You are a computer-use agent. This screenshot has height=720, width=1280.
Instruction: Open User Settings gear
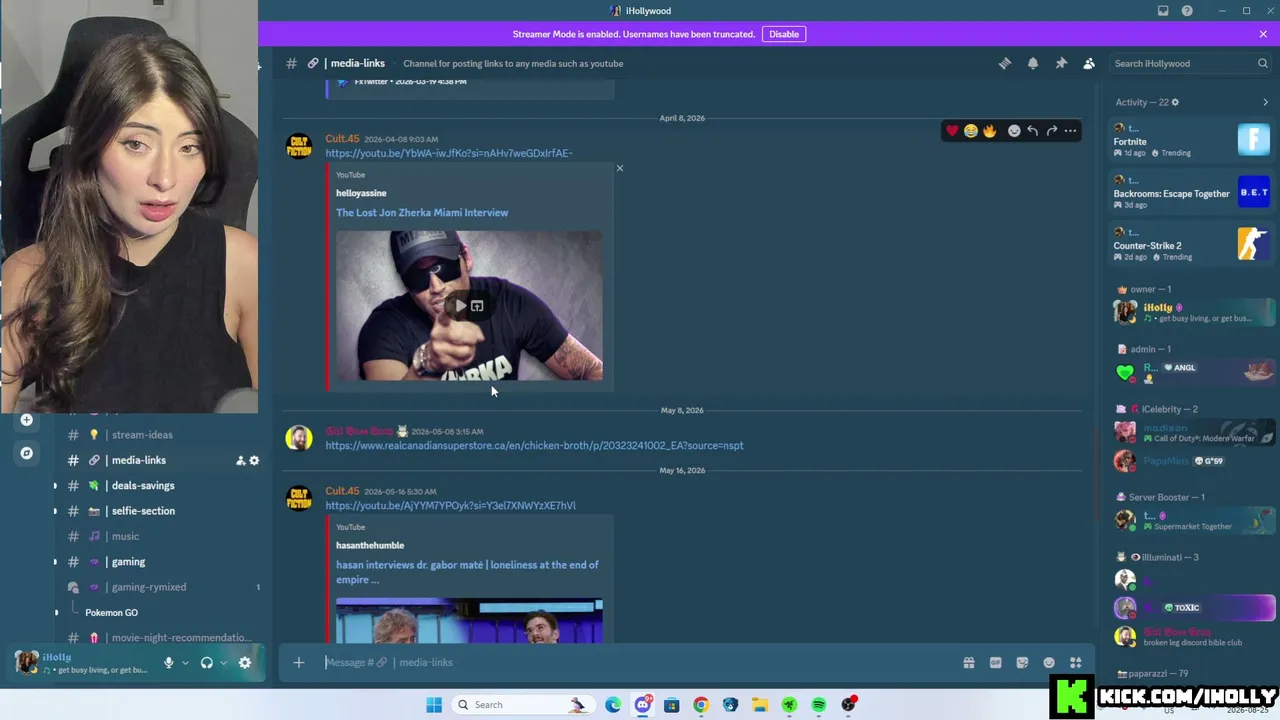245,662
